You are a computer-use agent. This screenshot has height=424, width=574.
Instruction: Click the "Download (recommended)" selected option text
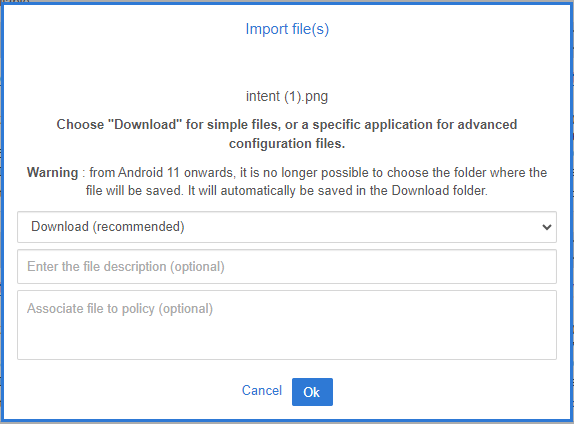coord(108,227)
